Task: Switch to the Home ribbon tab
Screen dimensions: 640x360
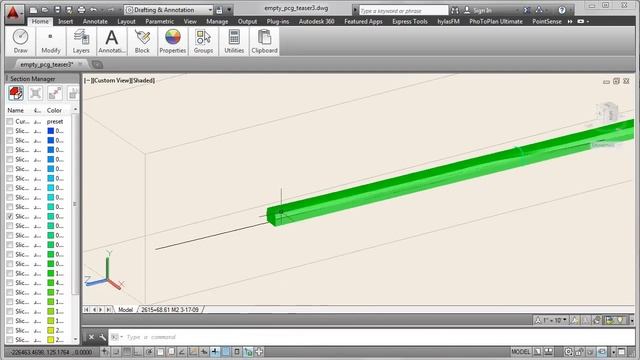Action: pos(40,21)
